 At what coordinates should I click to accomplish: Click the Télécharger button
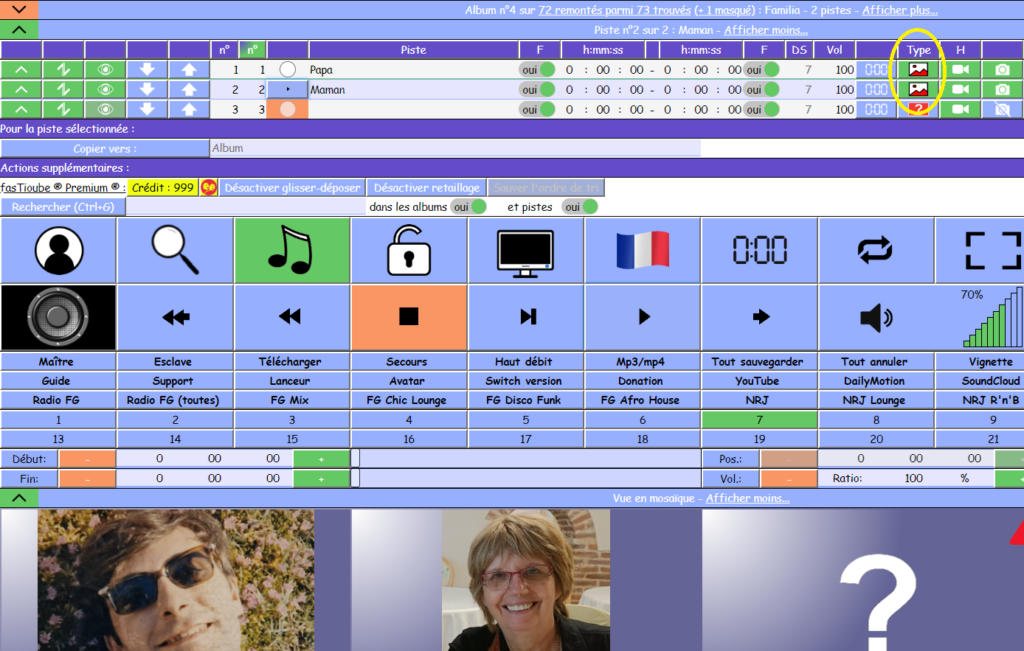[x=292, y=362]
